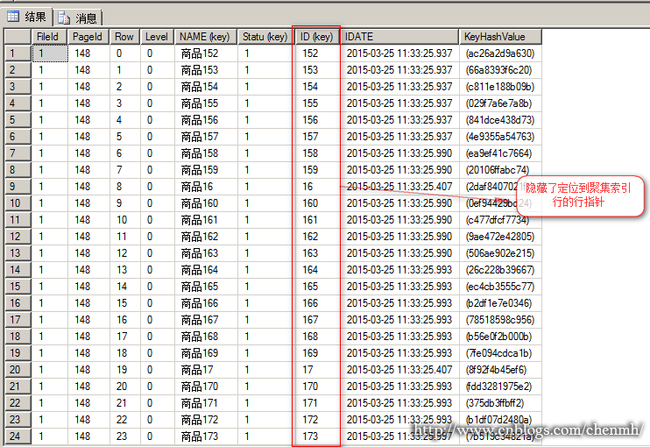Select the Statu (key) column header
Viewport: 650px width, 447px height.
coord(265,36)
